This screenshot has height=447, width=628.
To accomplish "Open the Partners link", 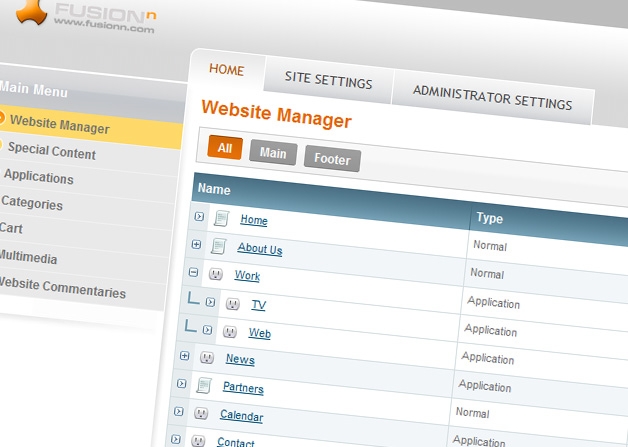I will click(244, 388).
